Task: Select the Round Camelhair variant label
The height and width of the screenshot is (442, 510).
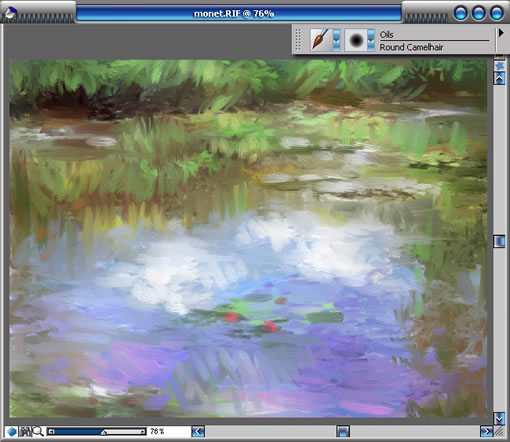Action: pyautogui.click(x=411, y=47)
